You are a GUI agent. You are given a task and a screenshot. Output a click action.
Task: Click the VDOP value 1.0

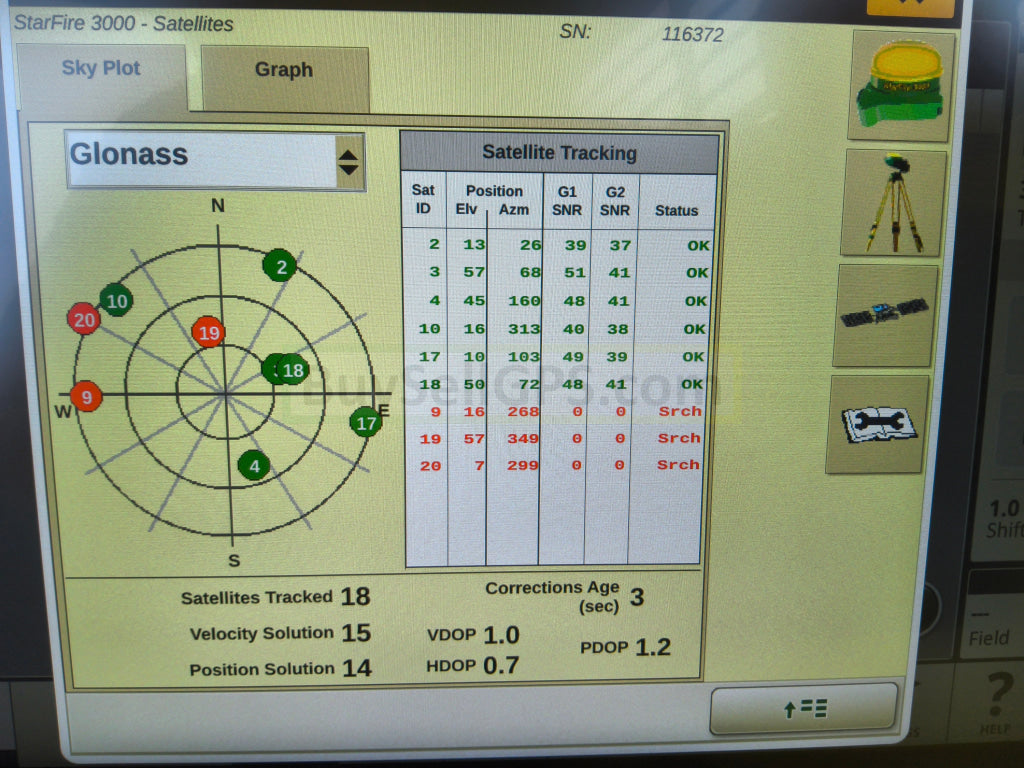[502, 635]
